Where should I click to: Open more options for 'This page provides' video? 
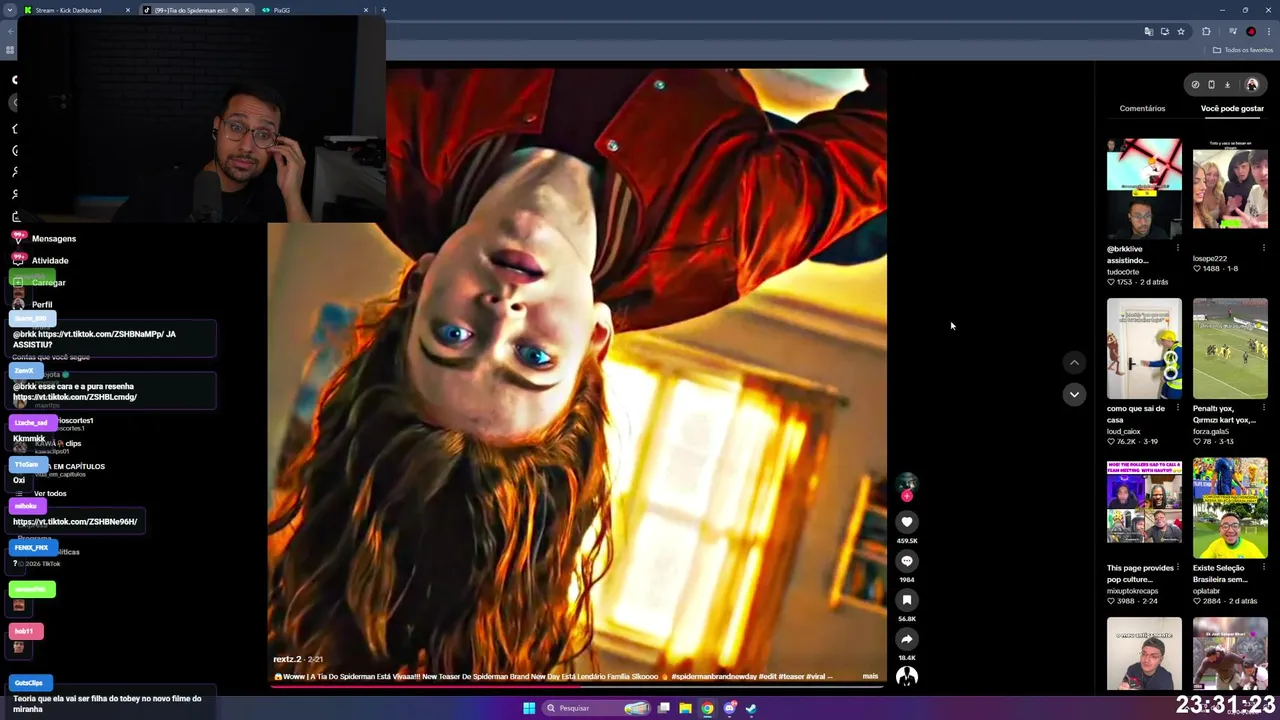[x=1177, y=567]
